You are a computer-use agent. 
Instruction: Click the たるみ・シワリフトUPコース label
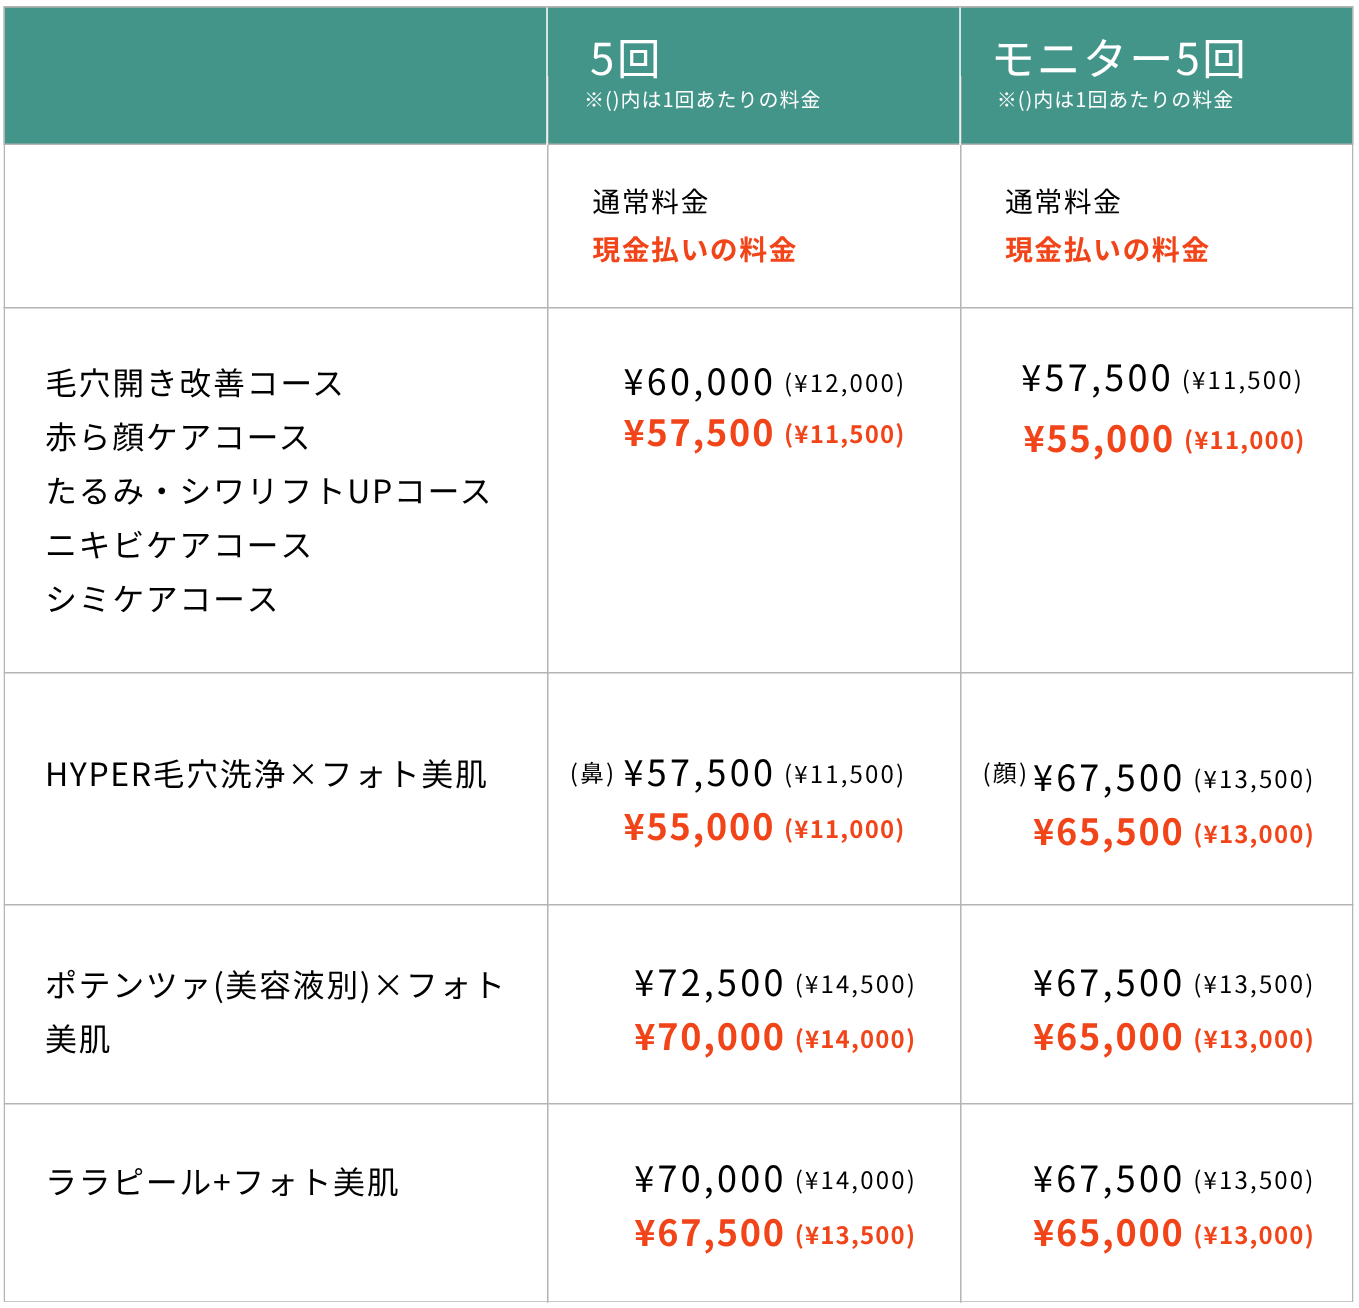pos(268,491)
